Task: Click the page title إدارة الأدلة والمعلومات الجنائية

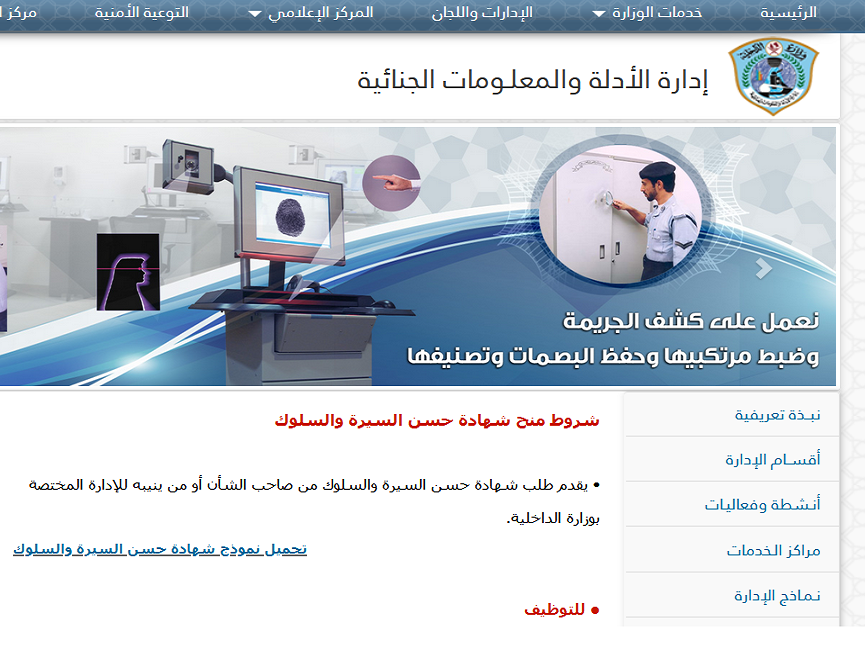Action: (x=532, y=80)
